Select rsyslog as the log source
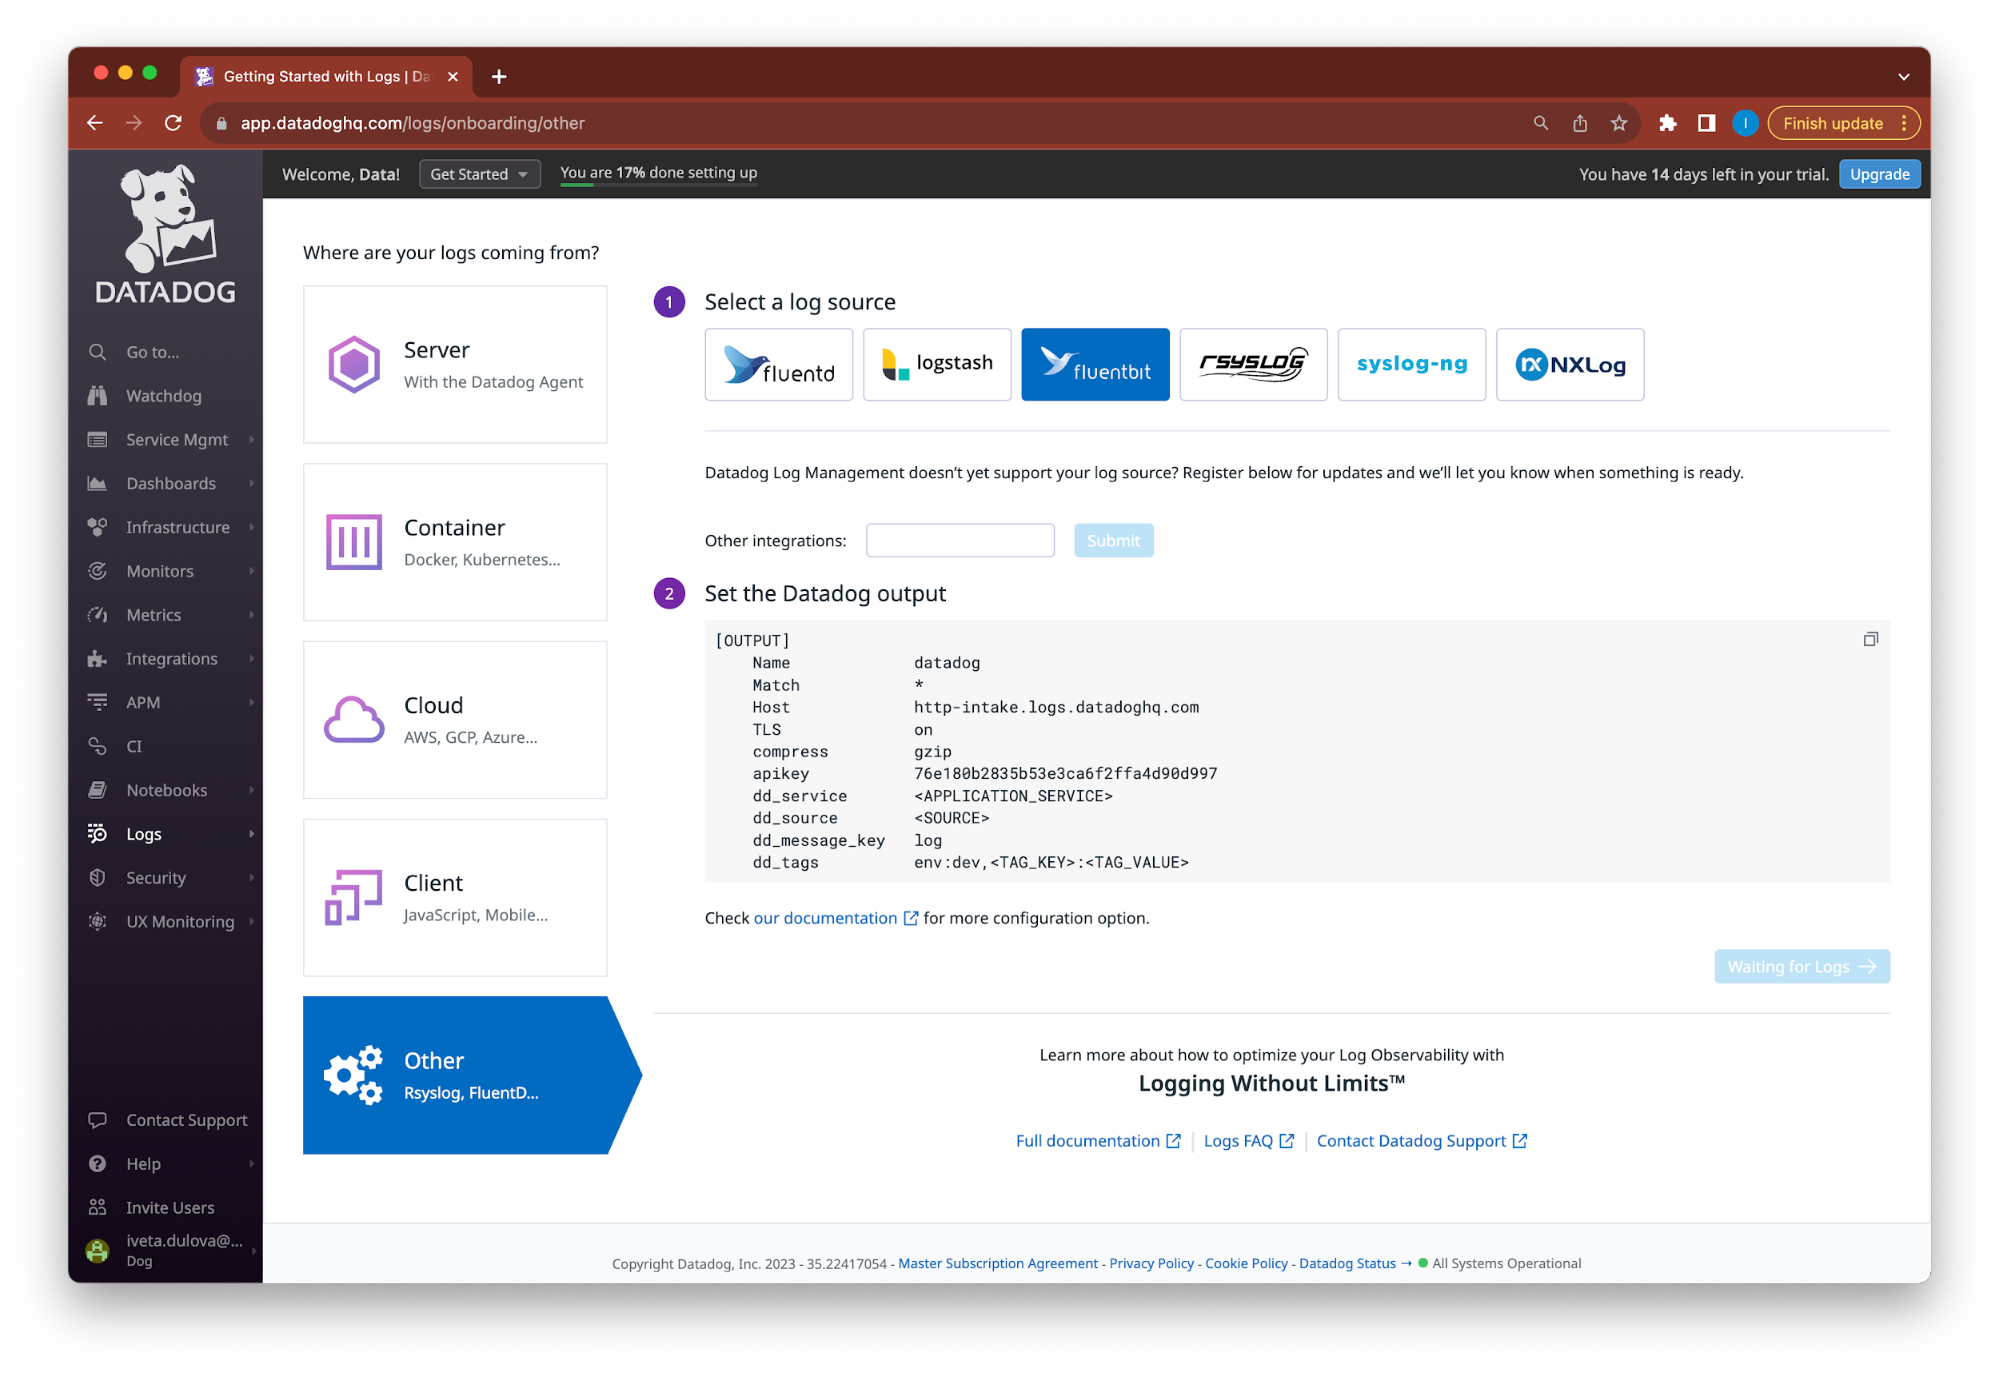Image resolution: width=1999 pixels, height=1373 pixels. (1253, 364)
